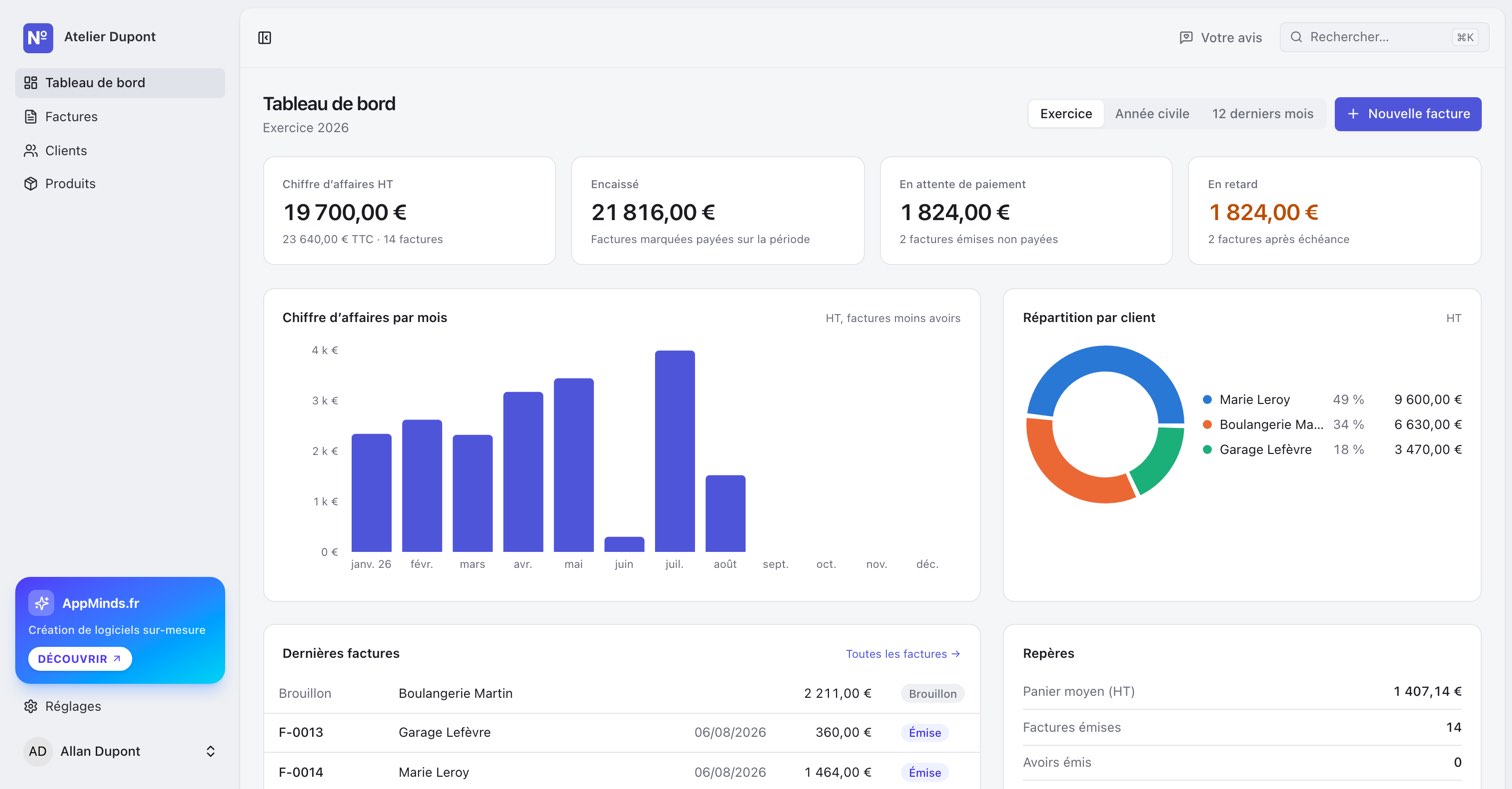The height and width of the screenshot is (789, 1512).
Task: Click the Émise badge on F-0013 row
Action: (925, 733)
